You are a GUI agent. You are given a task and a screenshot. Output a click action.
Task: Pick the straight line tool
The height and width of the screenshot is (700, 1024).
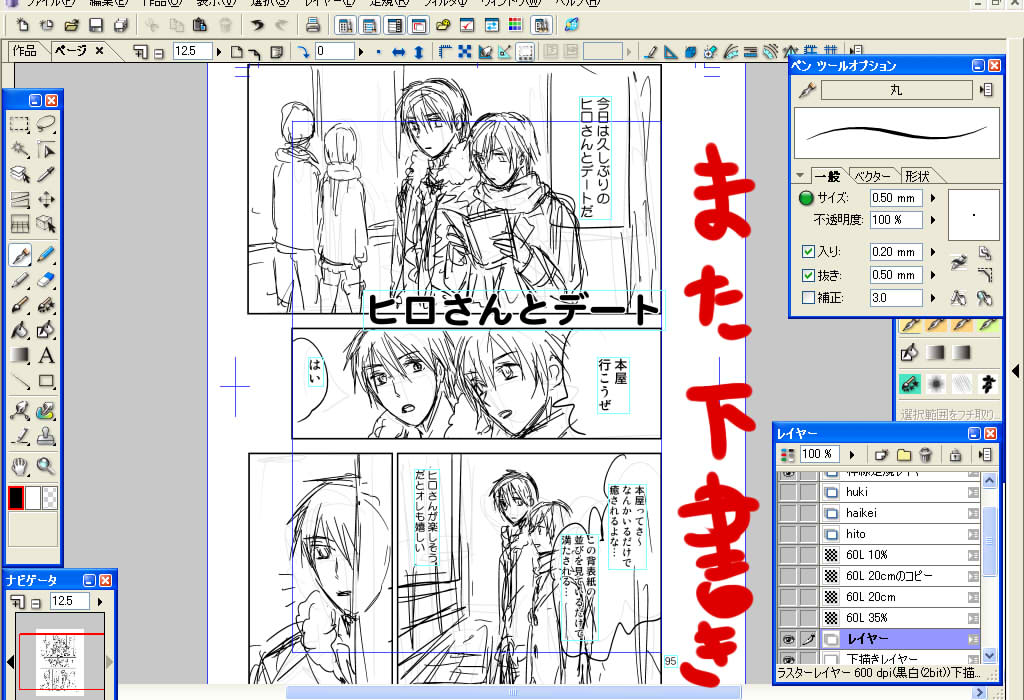click(x=20, y=380)
